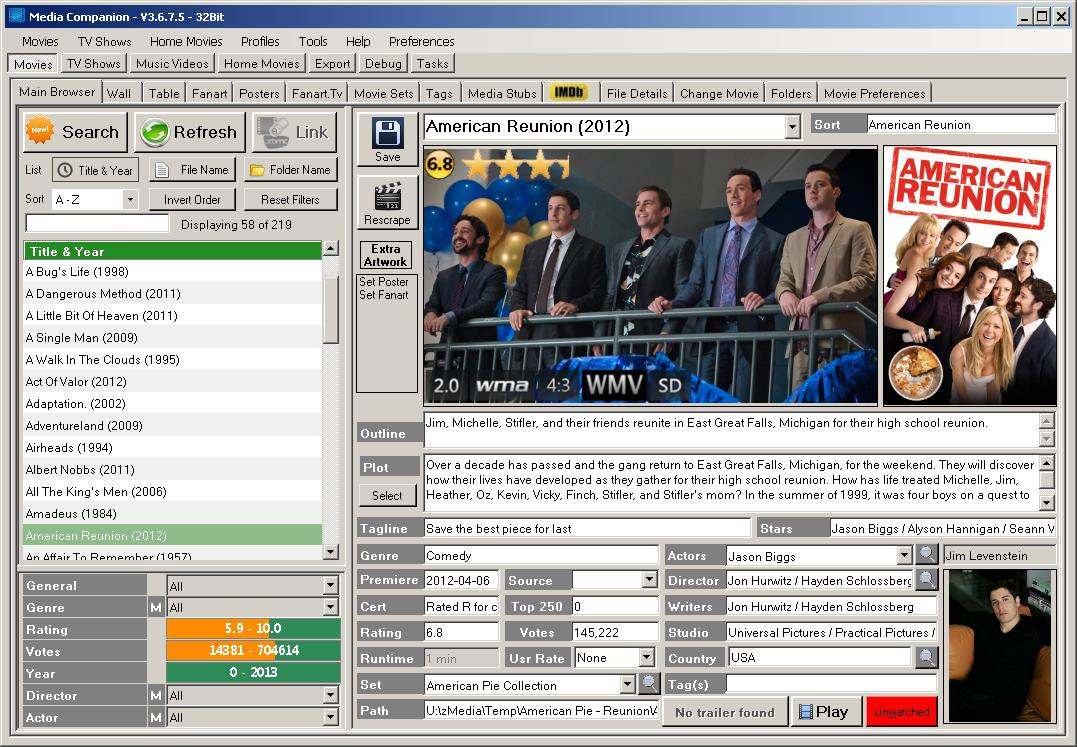Open the Sort A-Z dropdown

click(x=131, y=199)
